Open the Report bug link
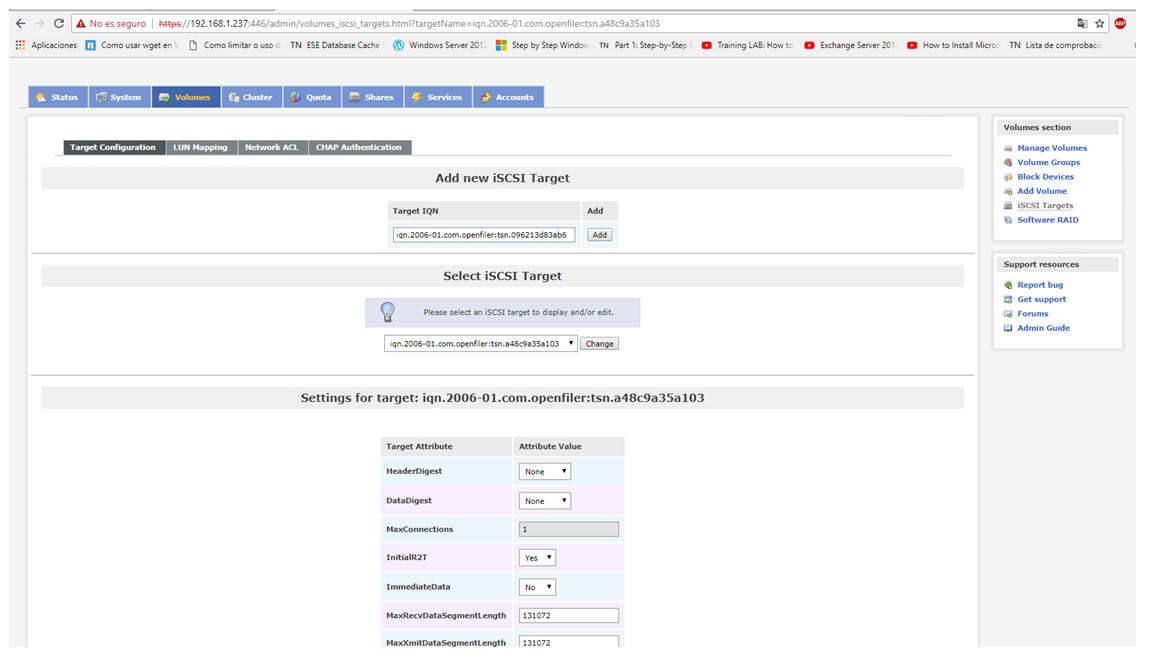 [x=1039, y=285]
